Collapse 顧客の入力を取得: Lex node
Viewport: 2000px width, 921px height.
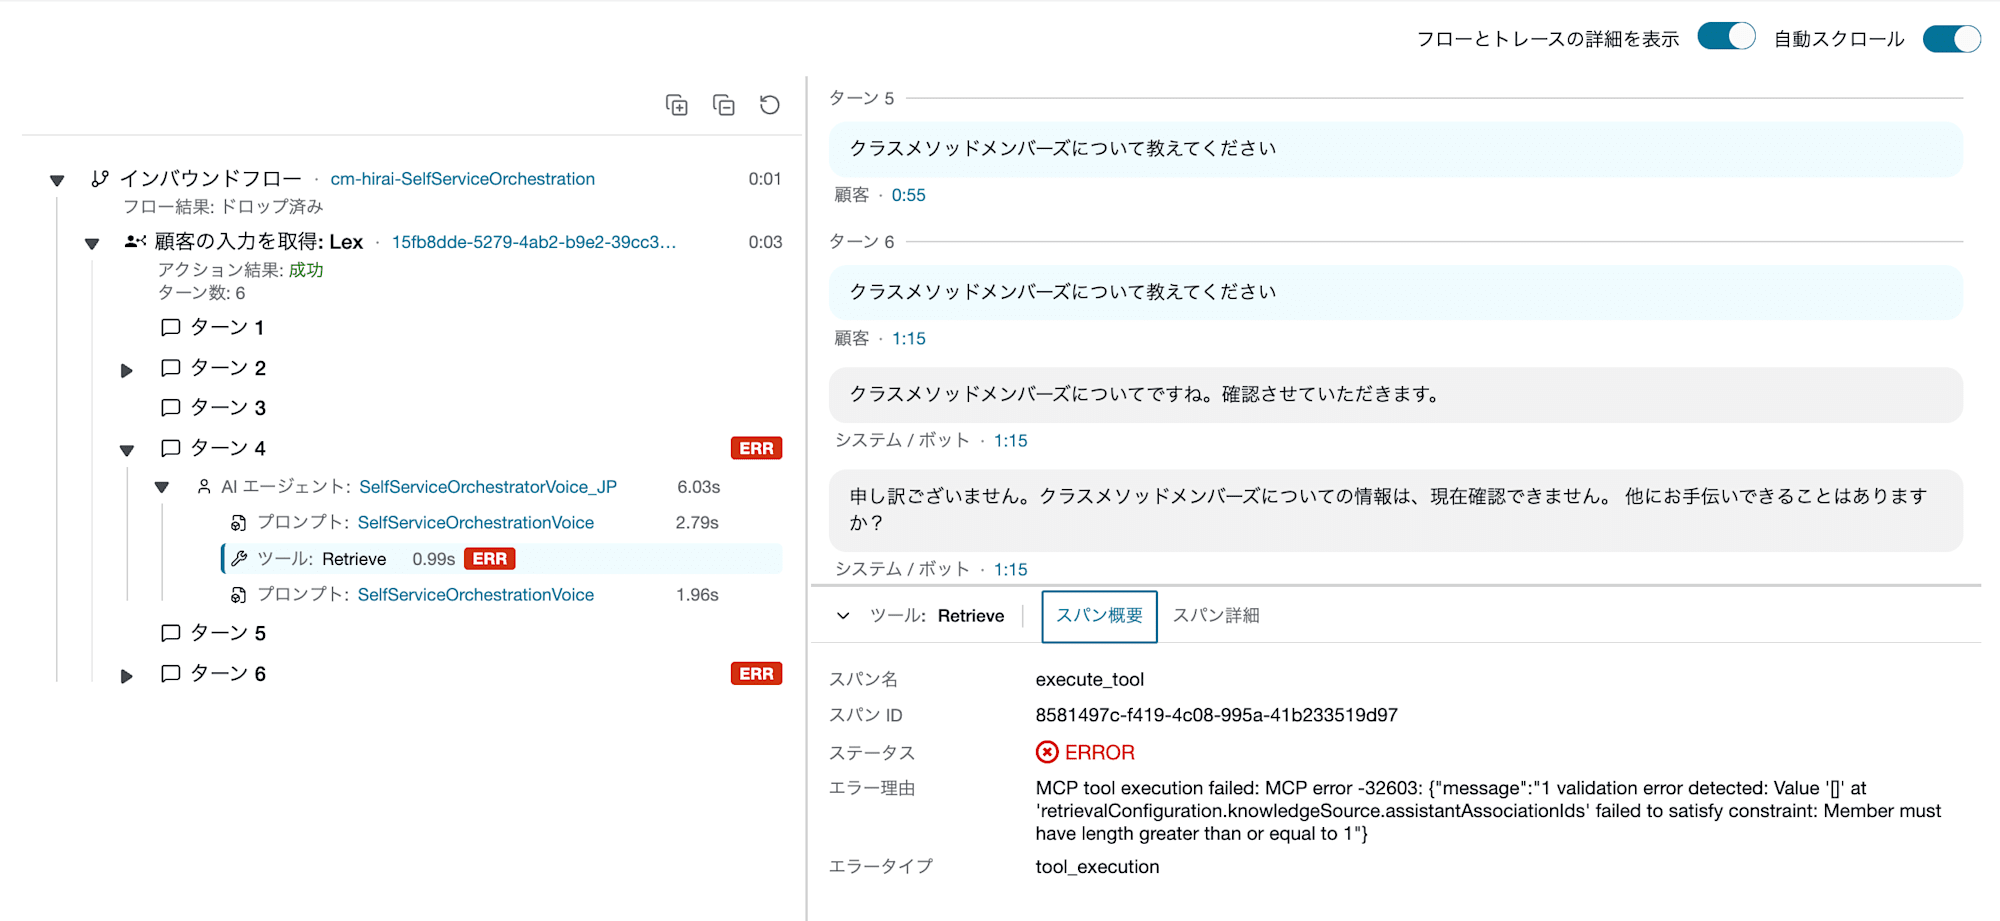(92, 244)
